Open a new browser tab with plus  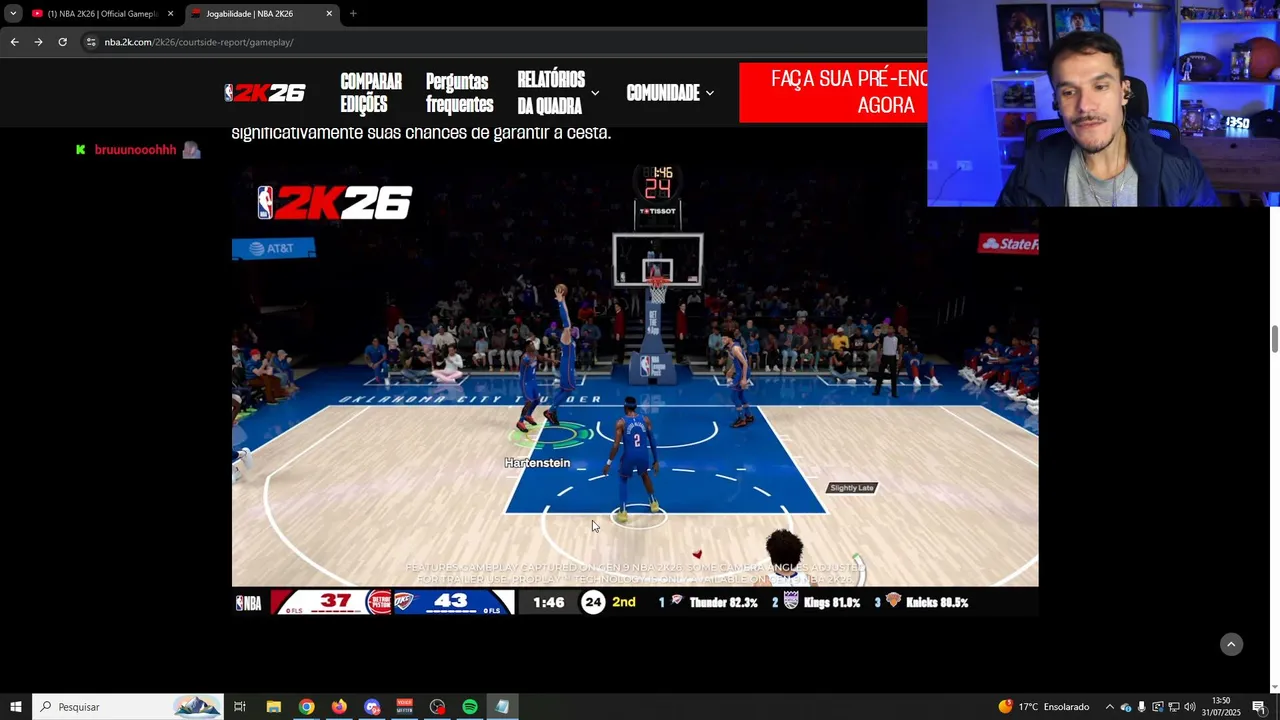click(353, 13)
